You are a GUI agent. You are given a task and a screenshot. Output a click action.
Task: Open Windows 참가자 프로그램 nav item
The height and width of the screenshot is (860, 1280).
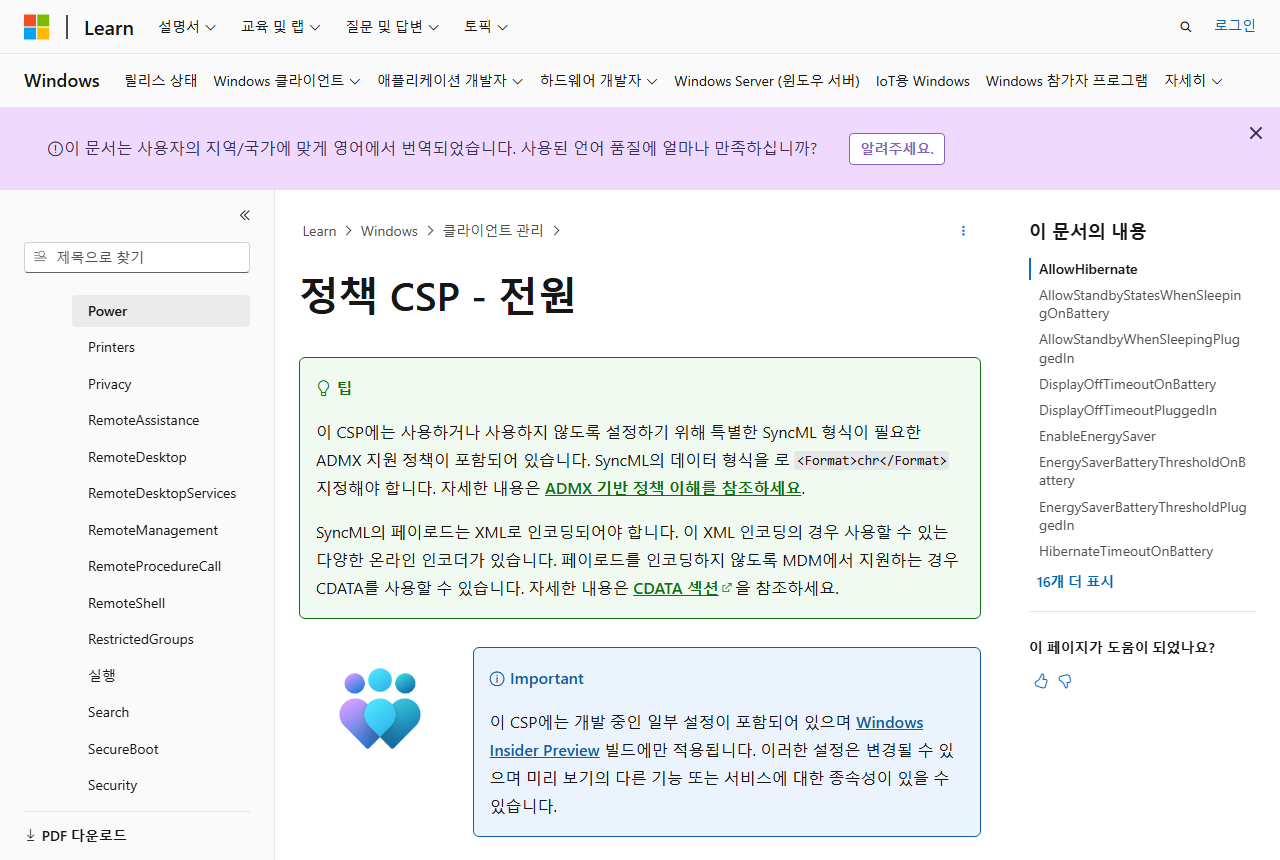coord(1067,81)
